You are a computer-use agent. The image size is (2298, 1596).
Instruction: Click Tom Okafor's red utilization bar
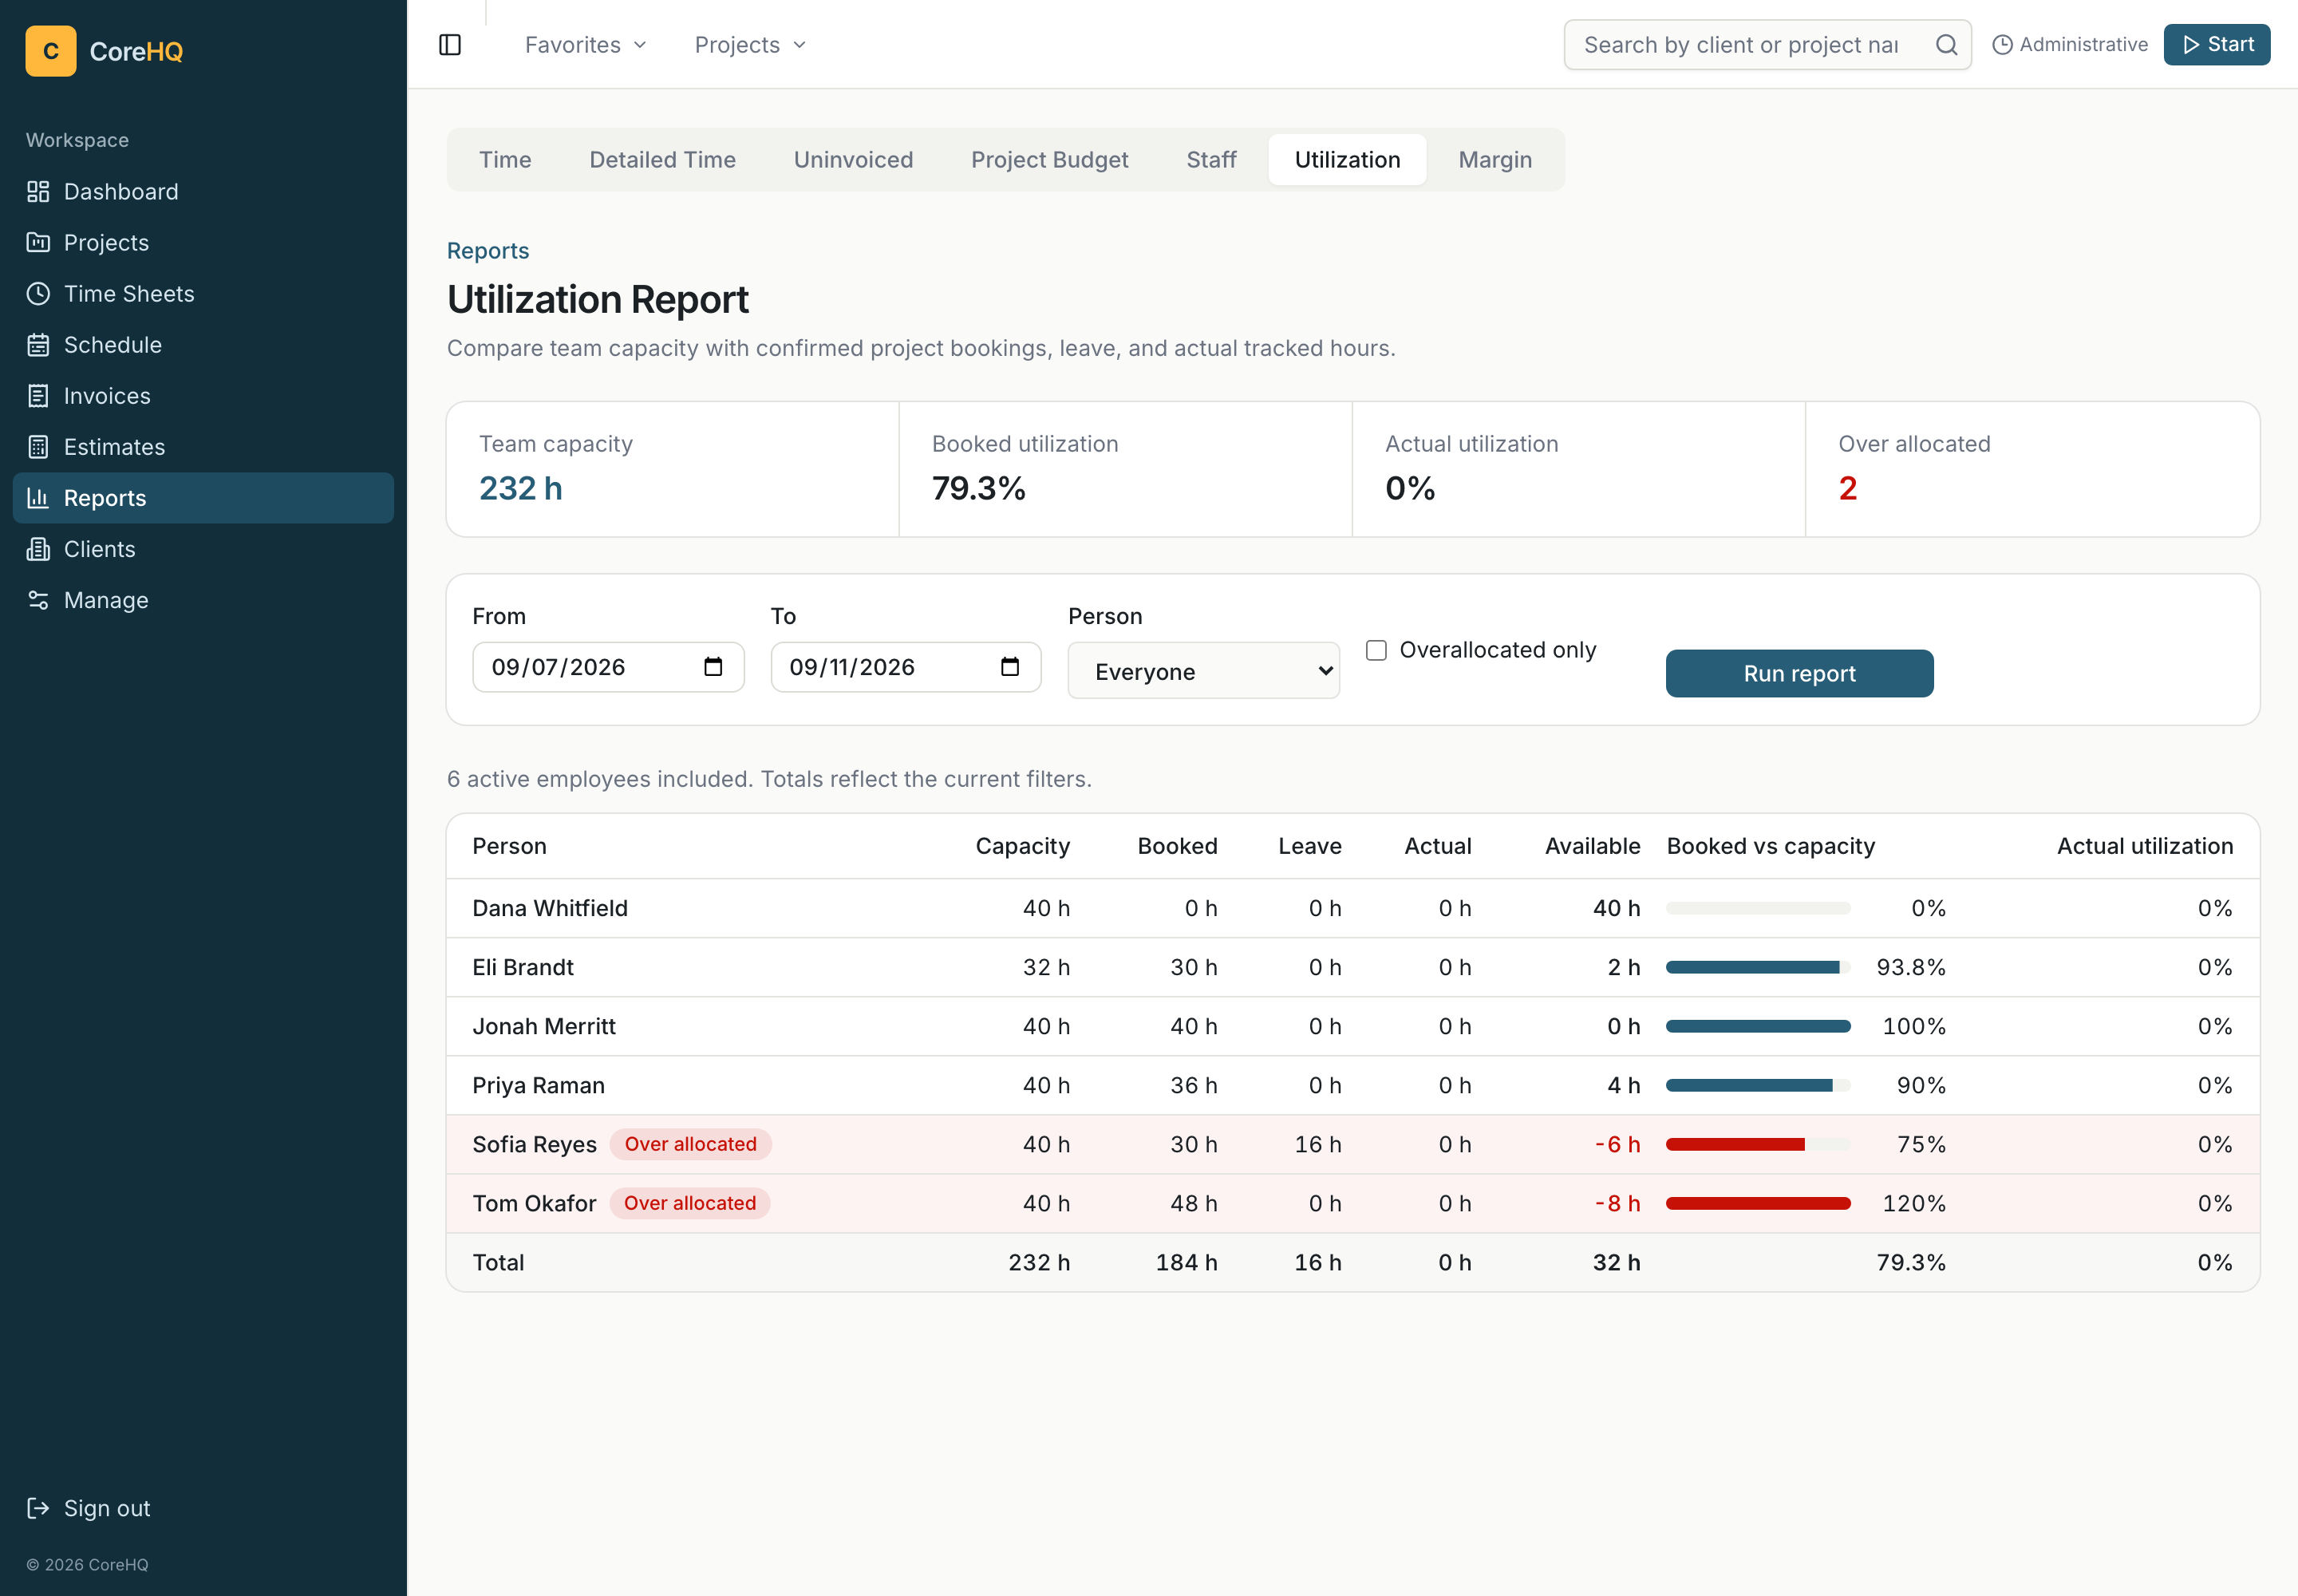pos(1758,1203)
